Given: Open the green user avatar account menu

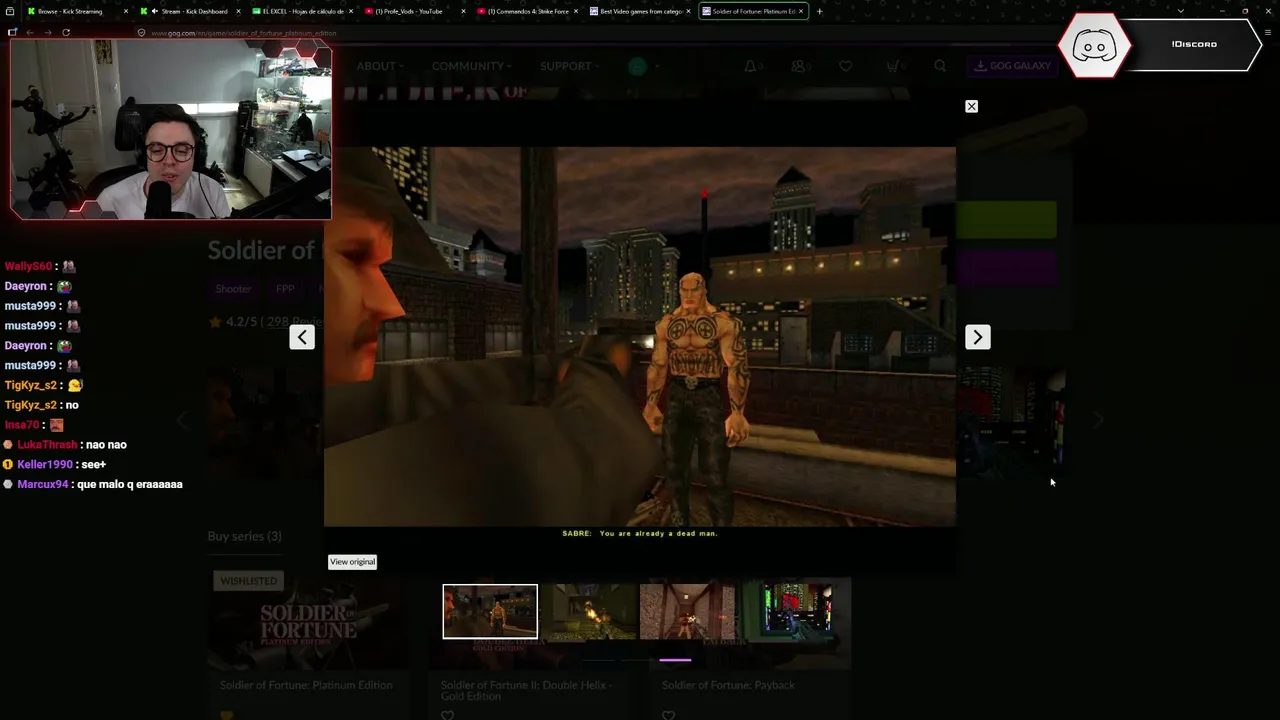Looking at the screenshot, I should pyautogui.click(x=638, y=66).
